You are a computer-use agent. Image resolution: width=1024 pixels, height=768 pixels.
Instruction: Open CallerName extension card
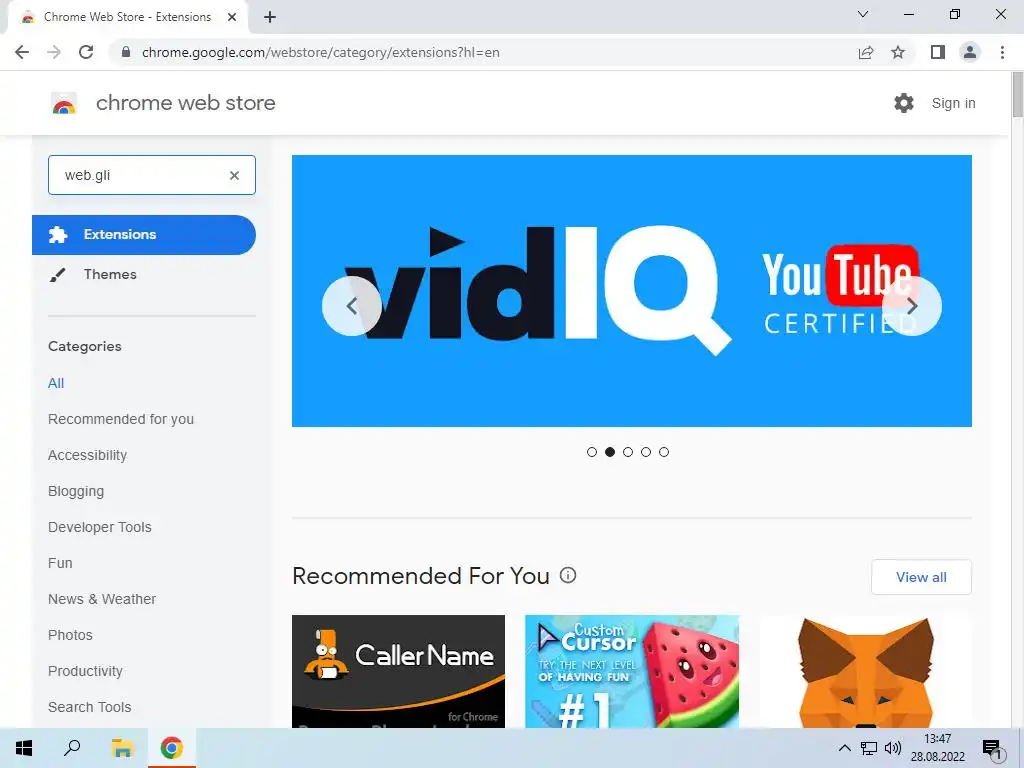pos(398,671)
